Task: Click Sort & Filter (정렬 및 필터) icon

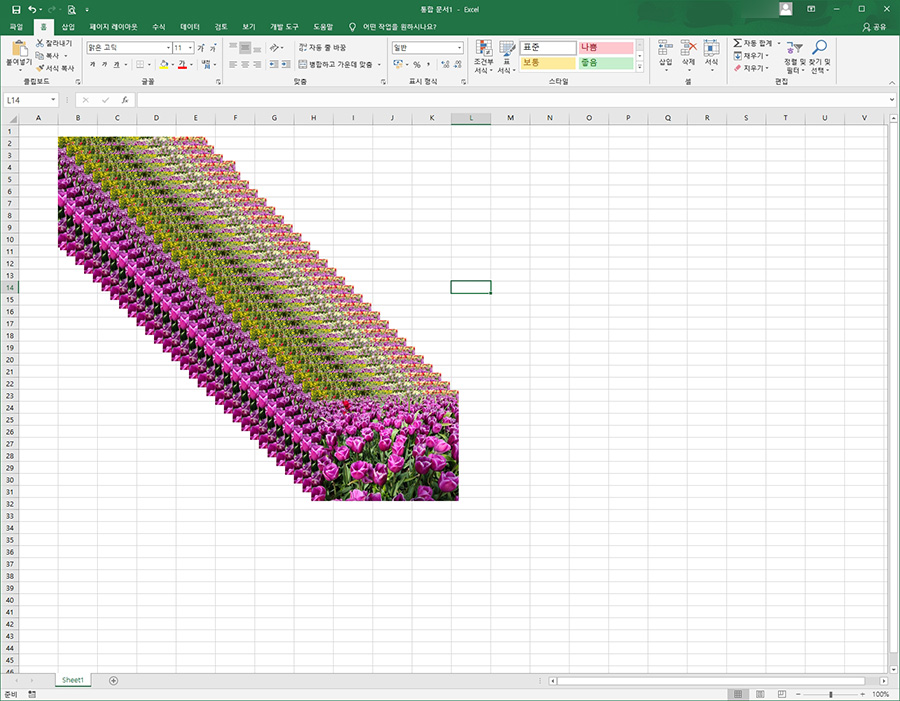Action: [x=794, y=48]
